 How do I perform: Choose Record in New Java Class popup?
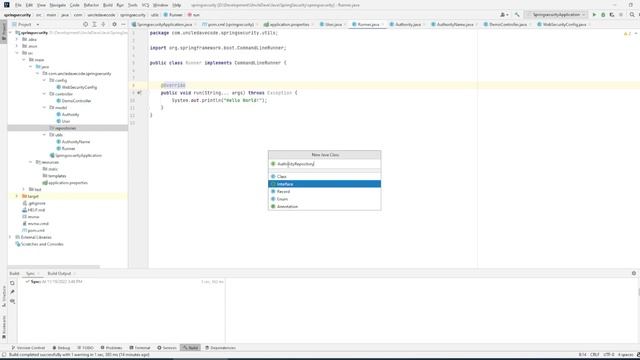[x=324, y=191]
